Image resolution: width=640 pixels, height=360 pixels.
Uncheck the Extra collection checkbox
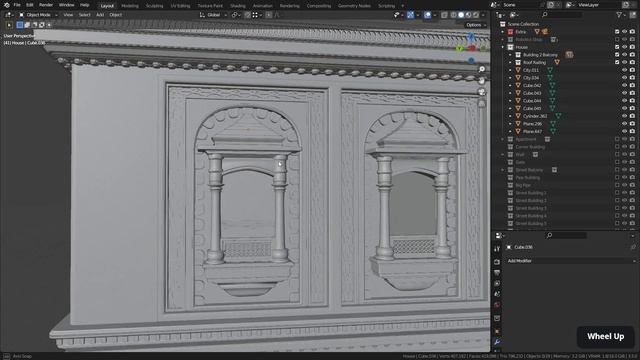coord(617,32)
